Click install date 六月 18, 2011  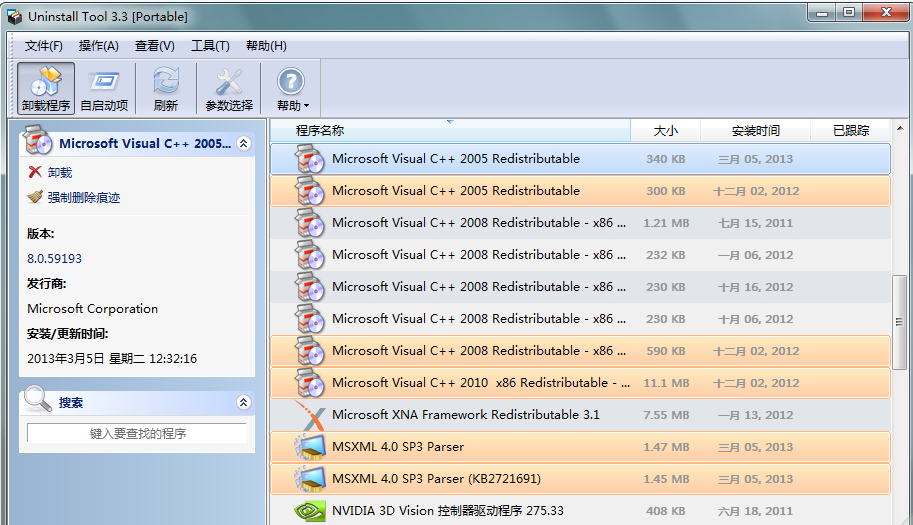click(x=755, y=511)
